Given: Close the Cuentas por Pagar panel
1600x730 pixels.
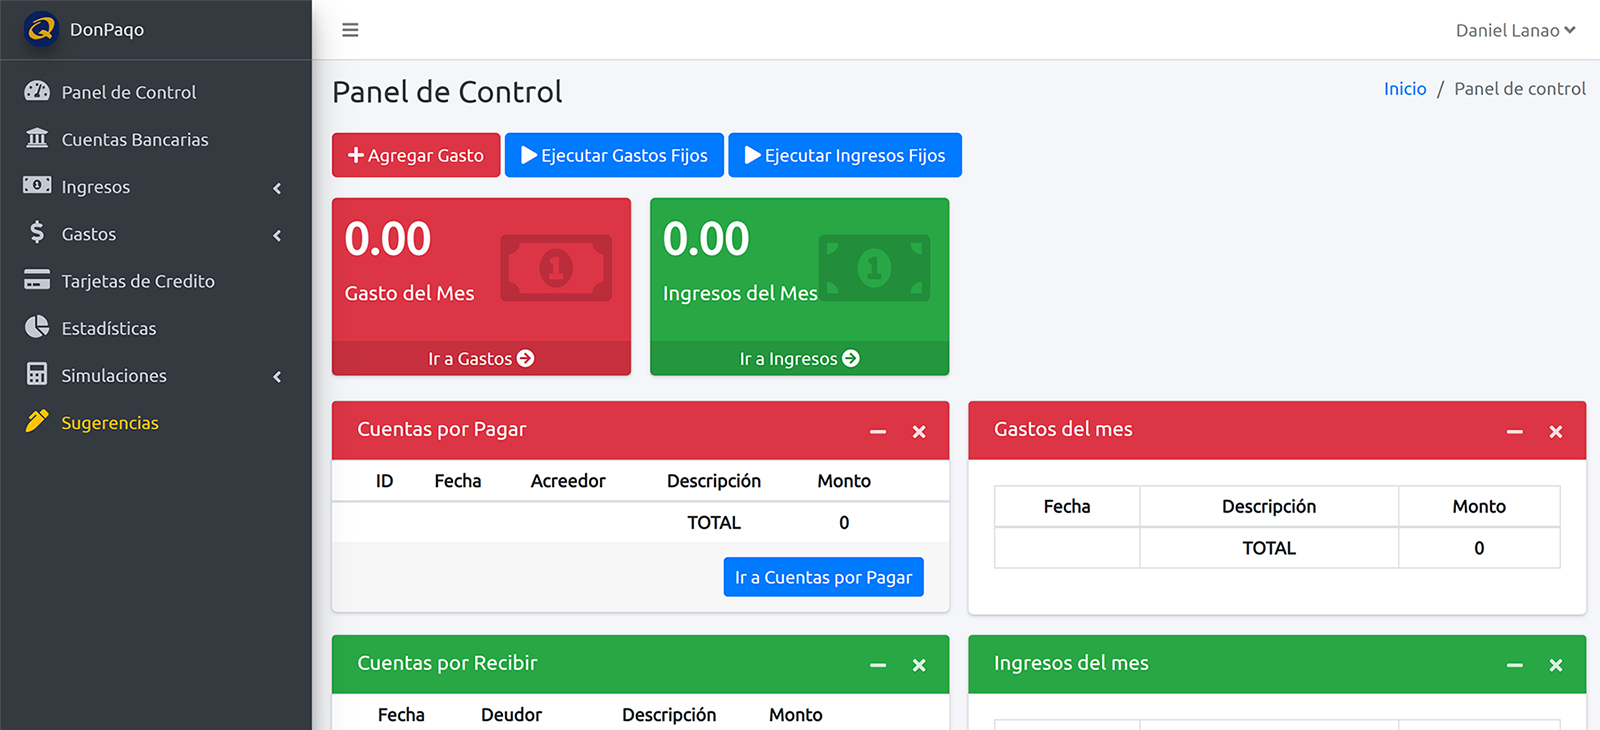Looking at the screenshot, I should click(919, 432).
